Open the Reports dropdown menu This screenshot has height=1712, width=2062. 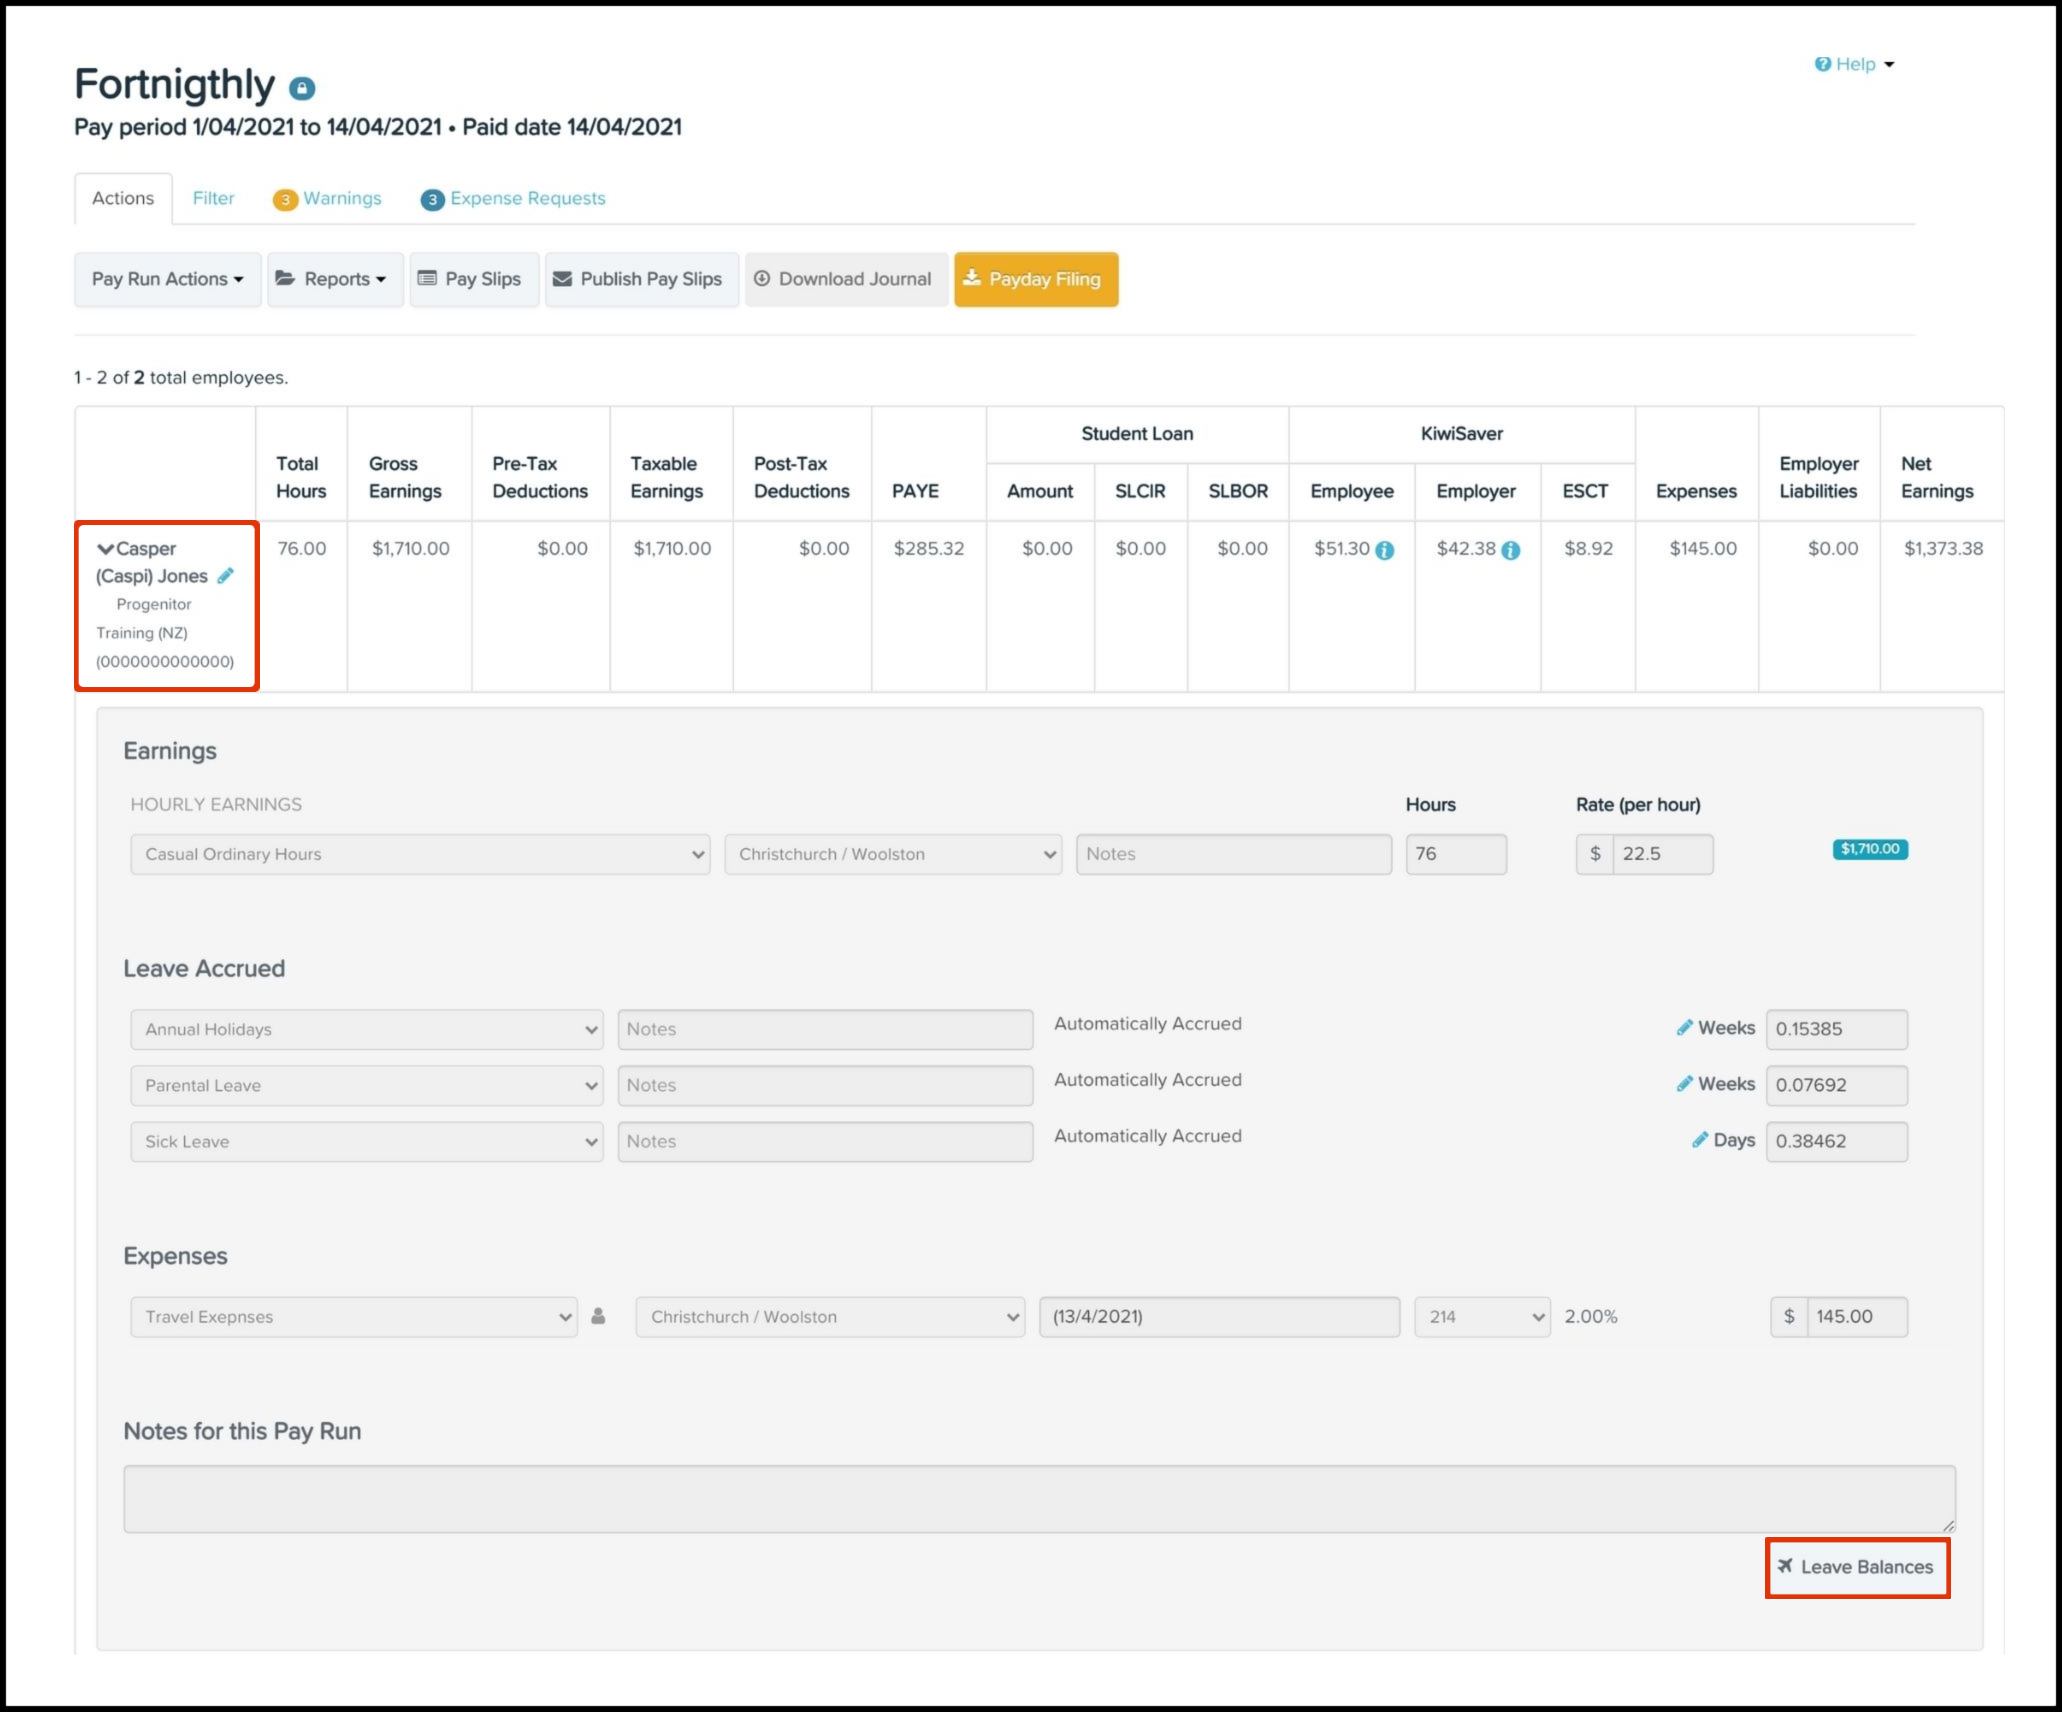(x=335, y=279)
